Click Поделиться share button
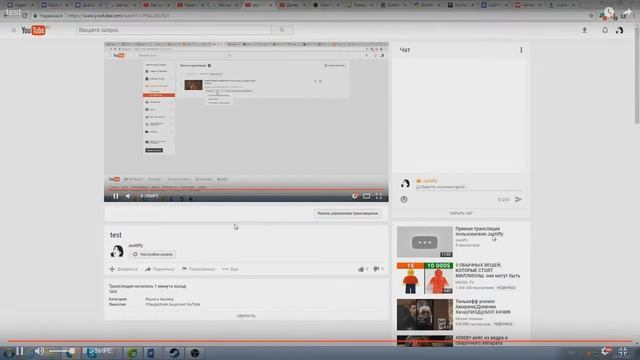The width and height of the screenshot is (640, 360). 160,269
